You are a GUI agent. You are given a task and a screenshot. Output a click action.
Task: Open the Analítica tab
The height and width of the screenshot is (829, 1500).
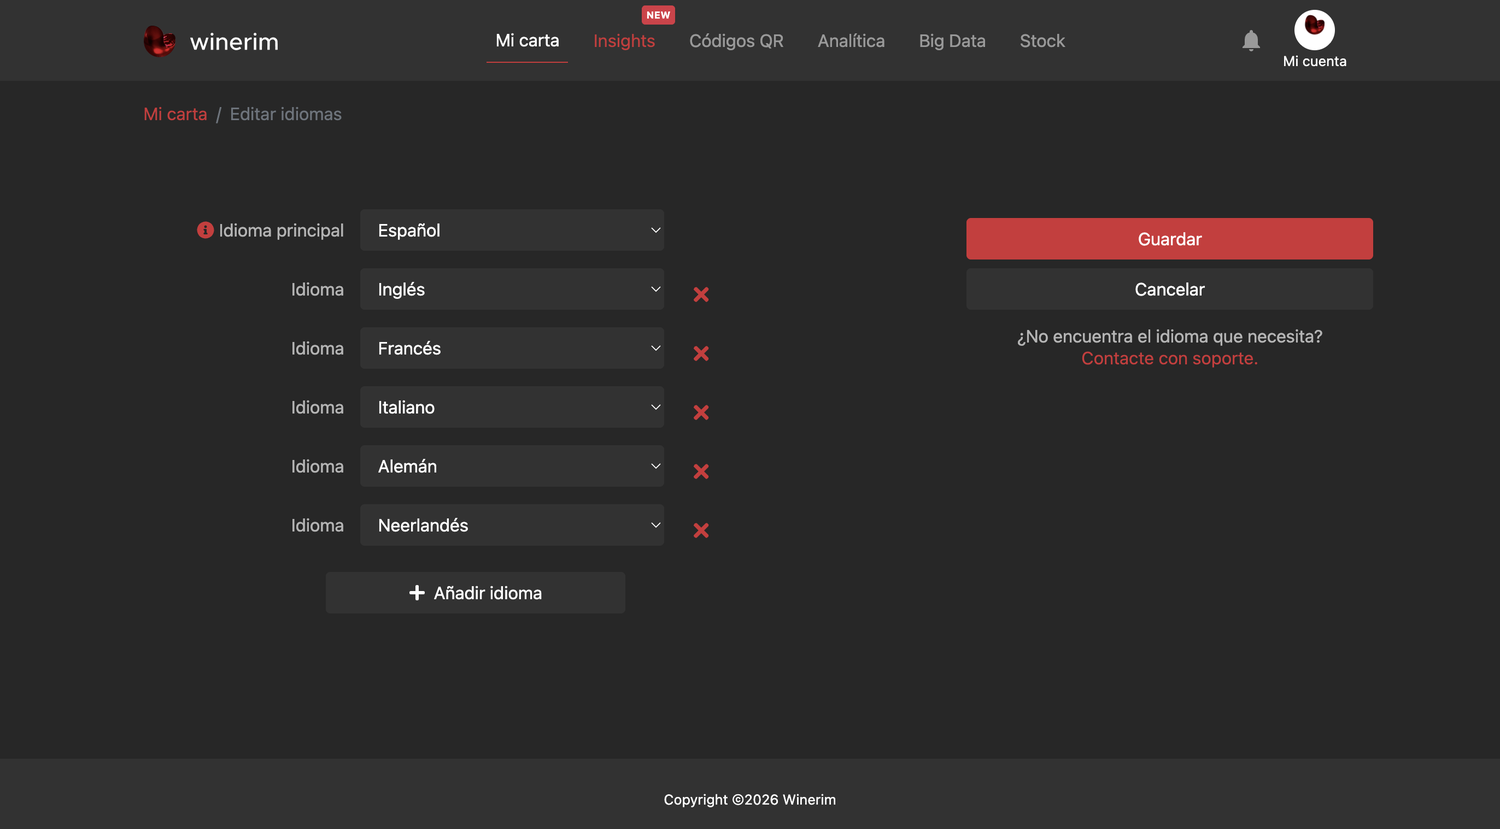[851, 41]
